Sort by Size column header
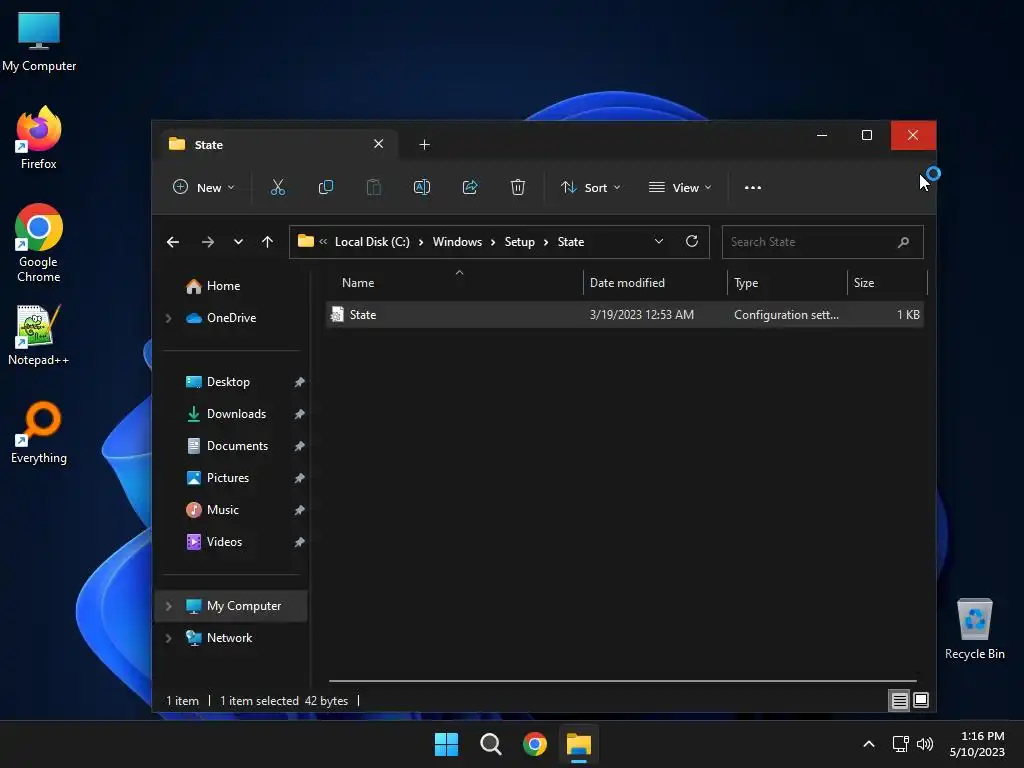Screen dimensions: 1024x768 point(887,283)
